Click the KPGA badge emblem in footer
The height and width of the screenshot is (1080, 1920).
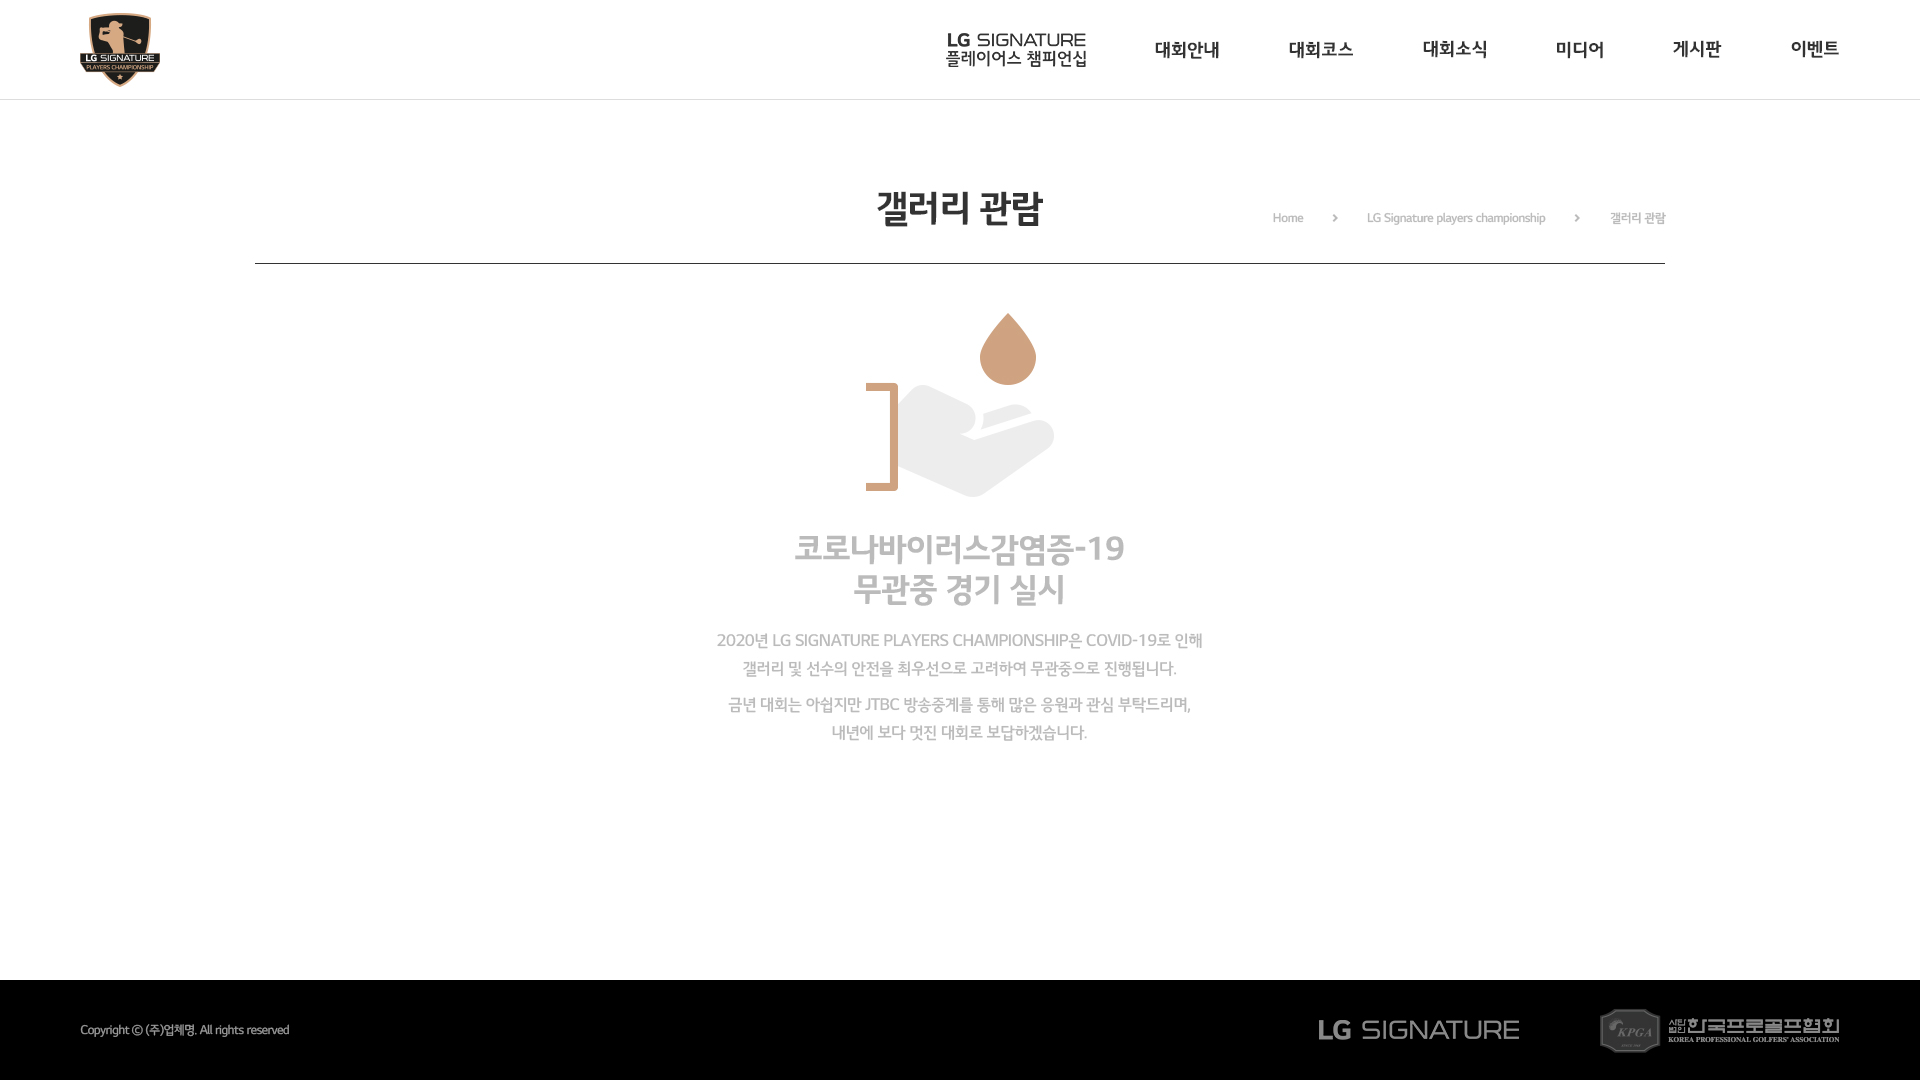tap(1630, 1031)
